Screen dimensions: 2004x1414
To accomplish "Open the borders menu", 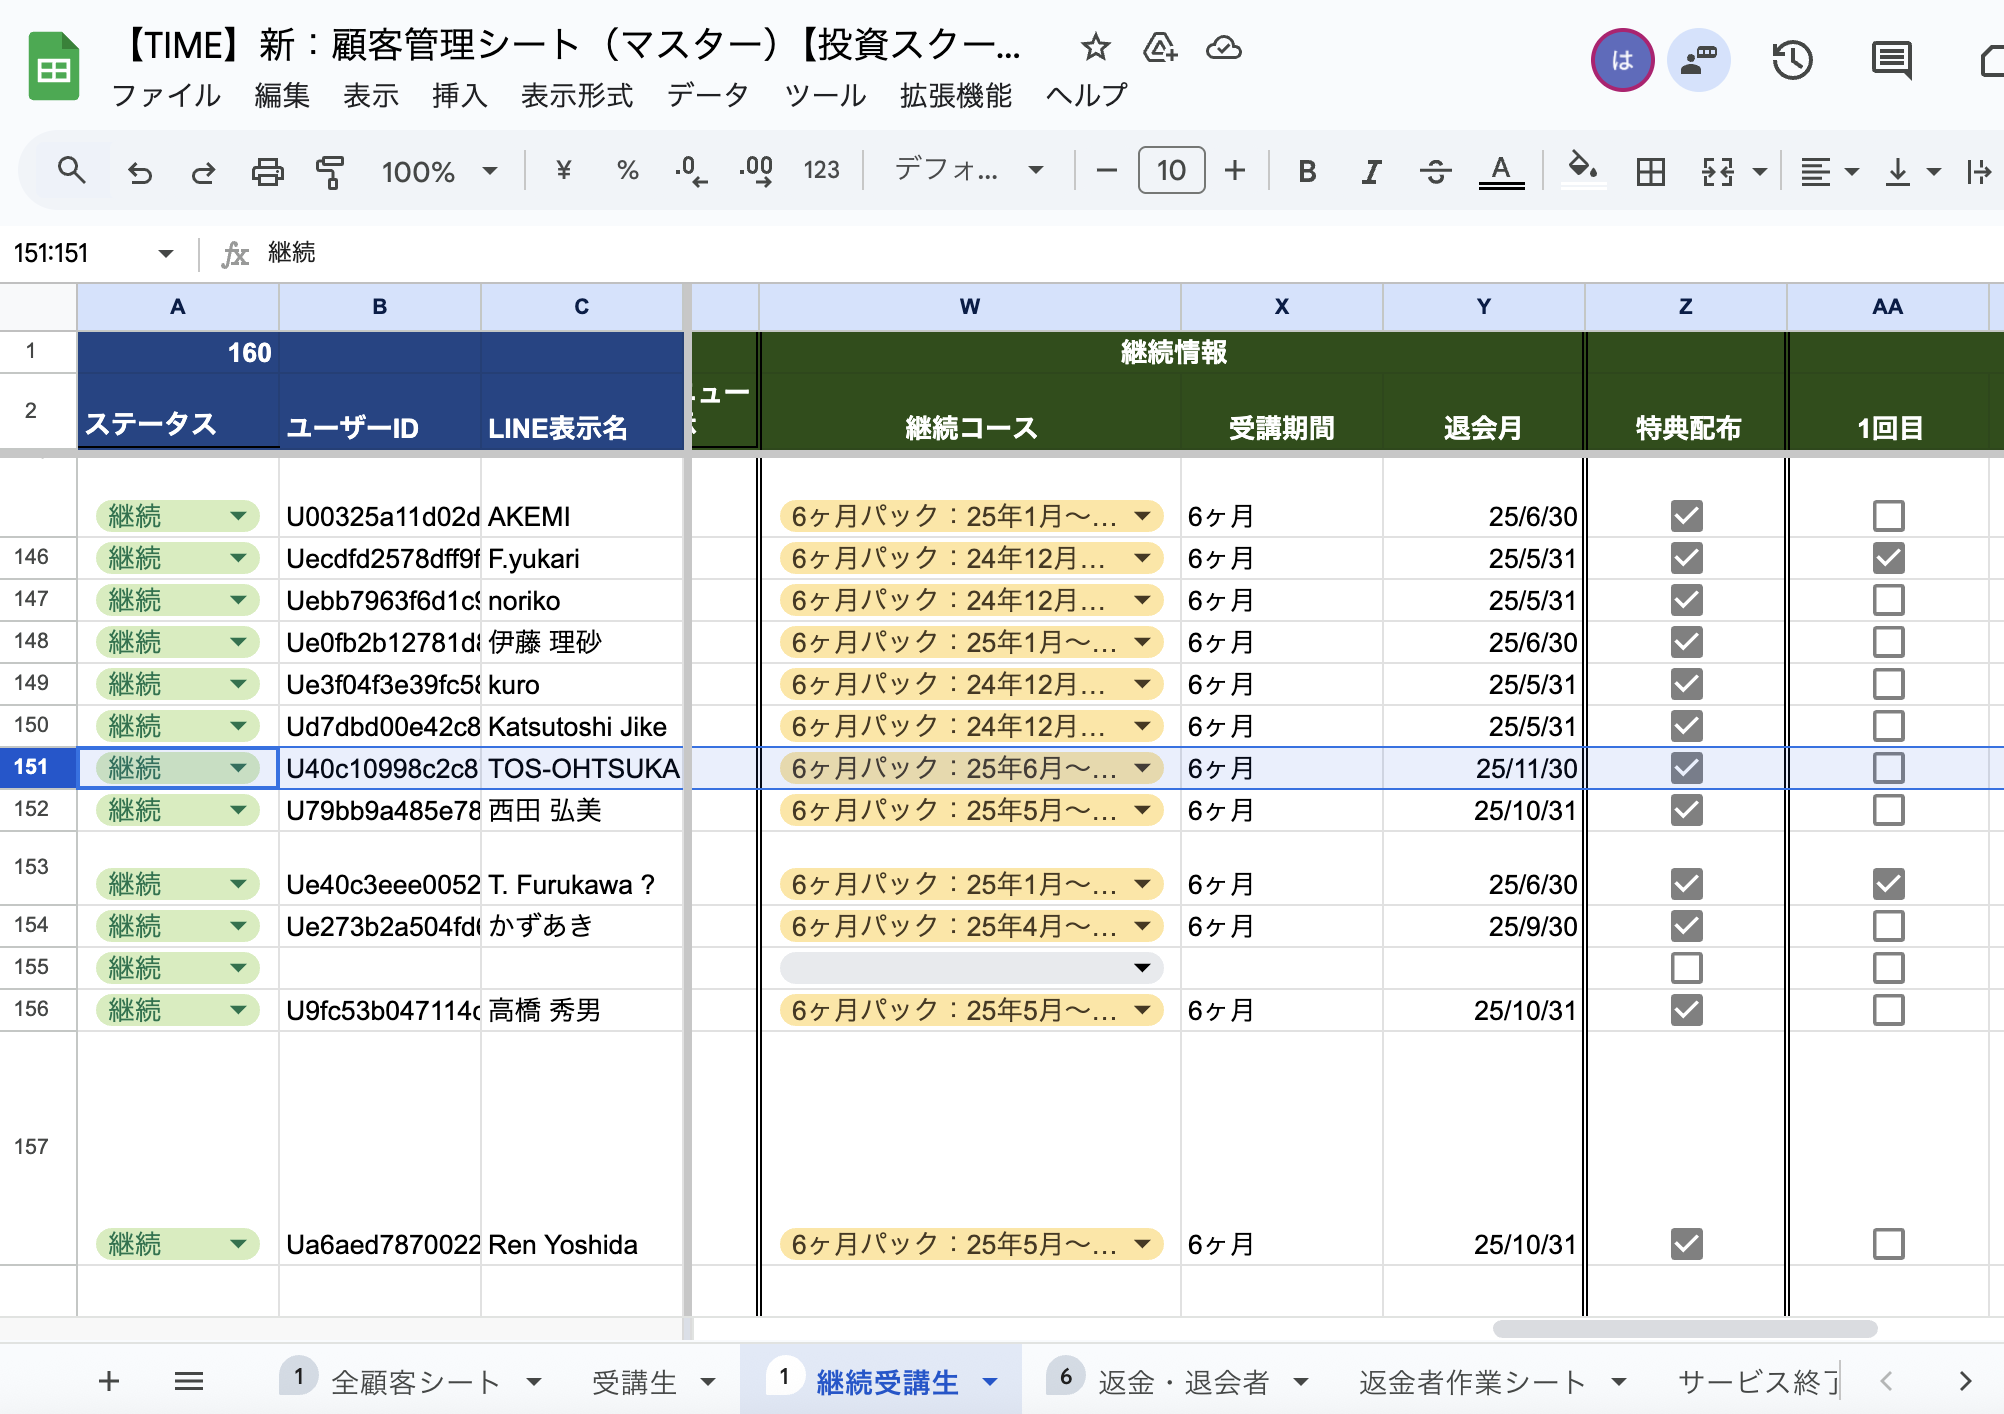I will coord(1649,171).
